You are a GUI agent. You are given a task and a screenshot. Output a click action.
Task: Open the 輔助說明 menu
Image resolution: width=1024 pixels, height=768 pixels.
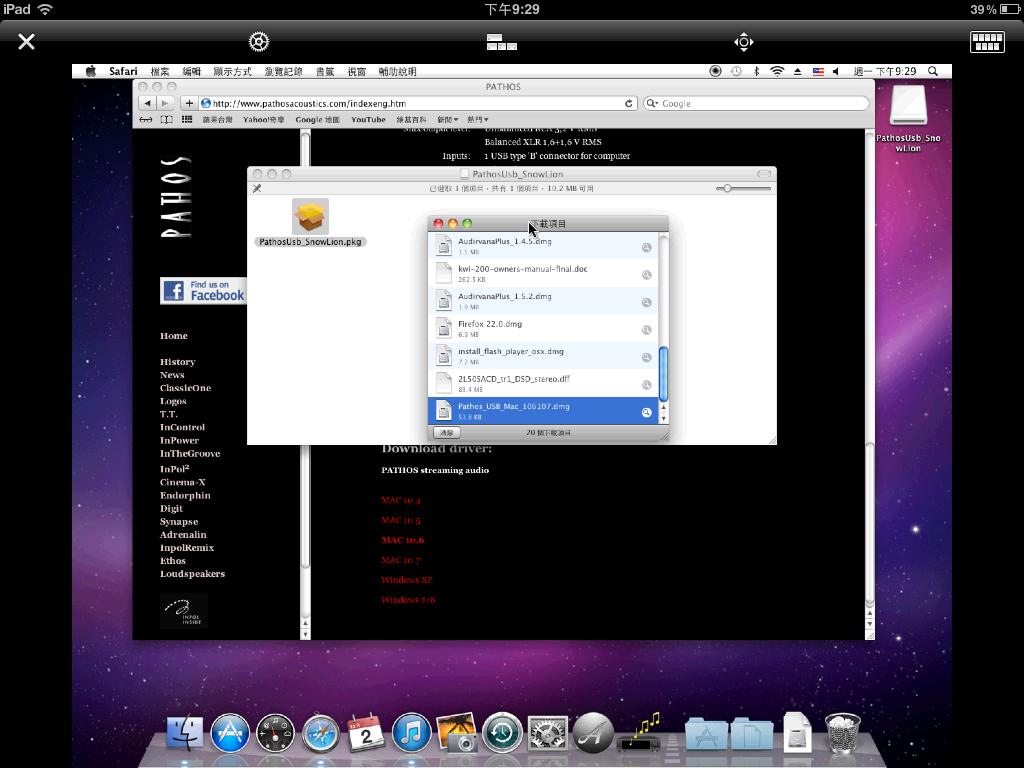(x=397, y=71)
